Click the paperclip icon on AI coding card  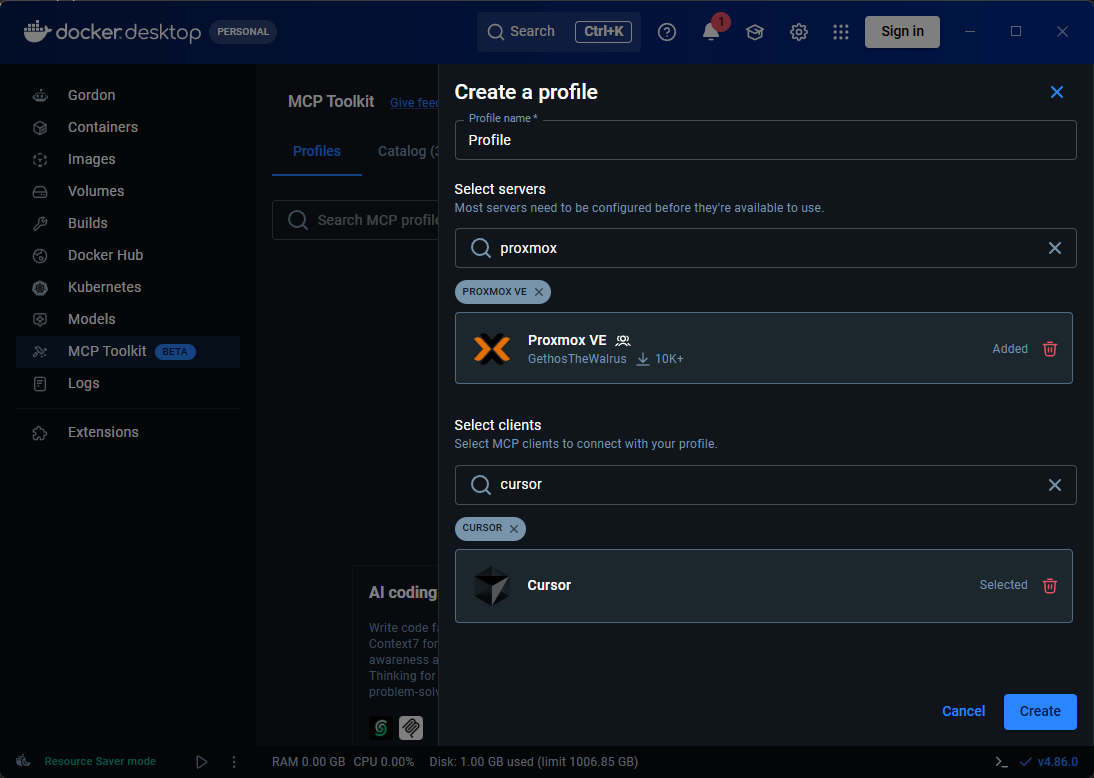coord(411,728)
